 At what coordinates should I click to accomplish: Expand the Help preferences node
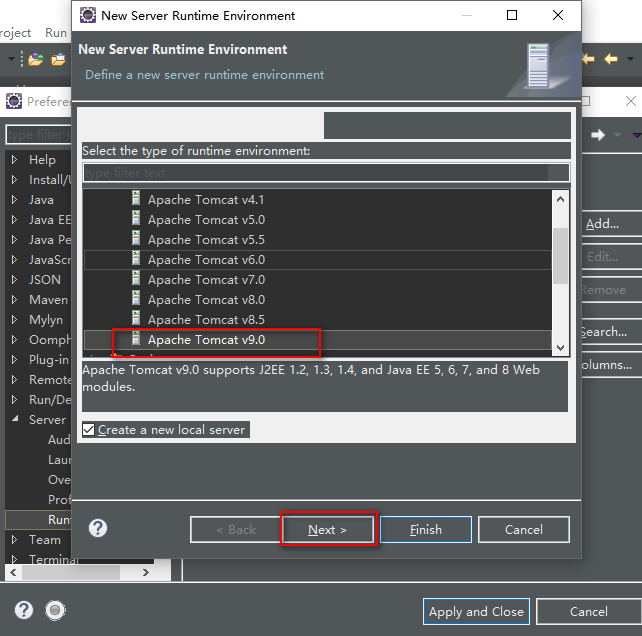14,159
